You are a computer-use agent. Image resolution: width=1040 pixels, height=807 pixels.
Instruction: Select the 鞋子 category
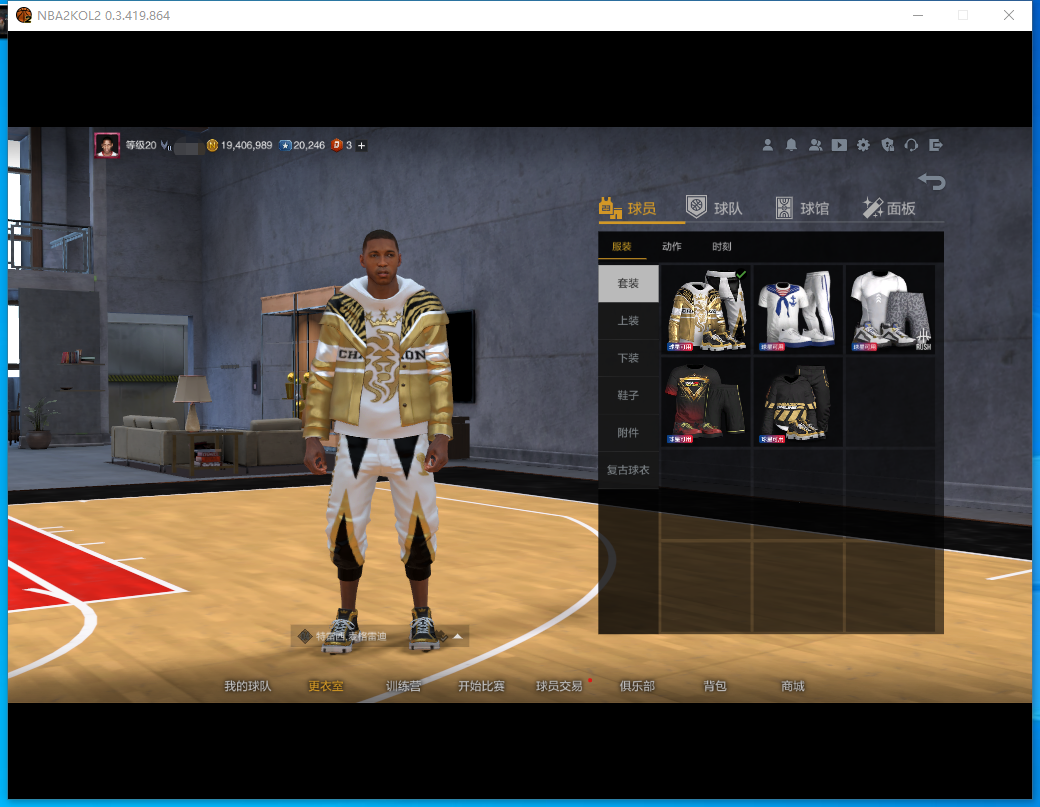[628, 395]
